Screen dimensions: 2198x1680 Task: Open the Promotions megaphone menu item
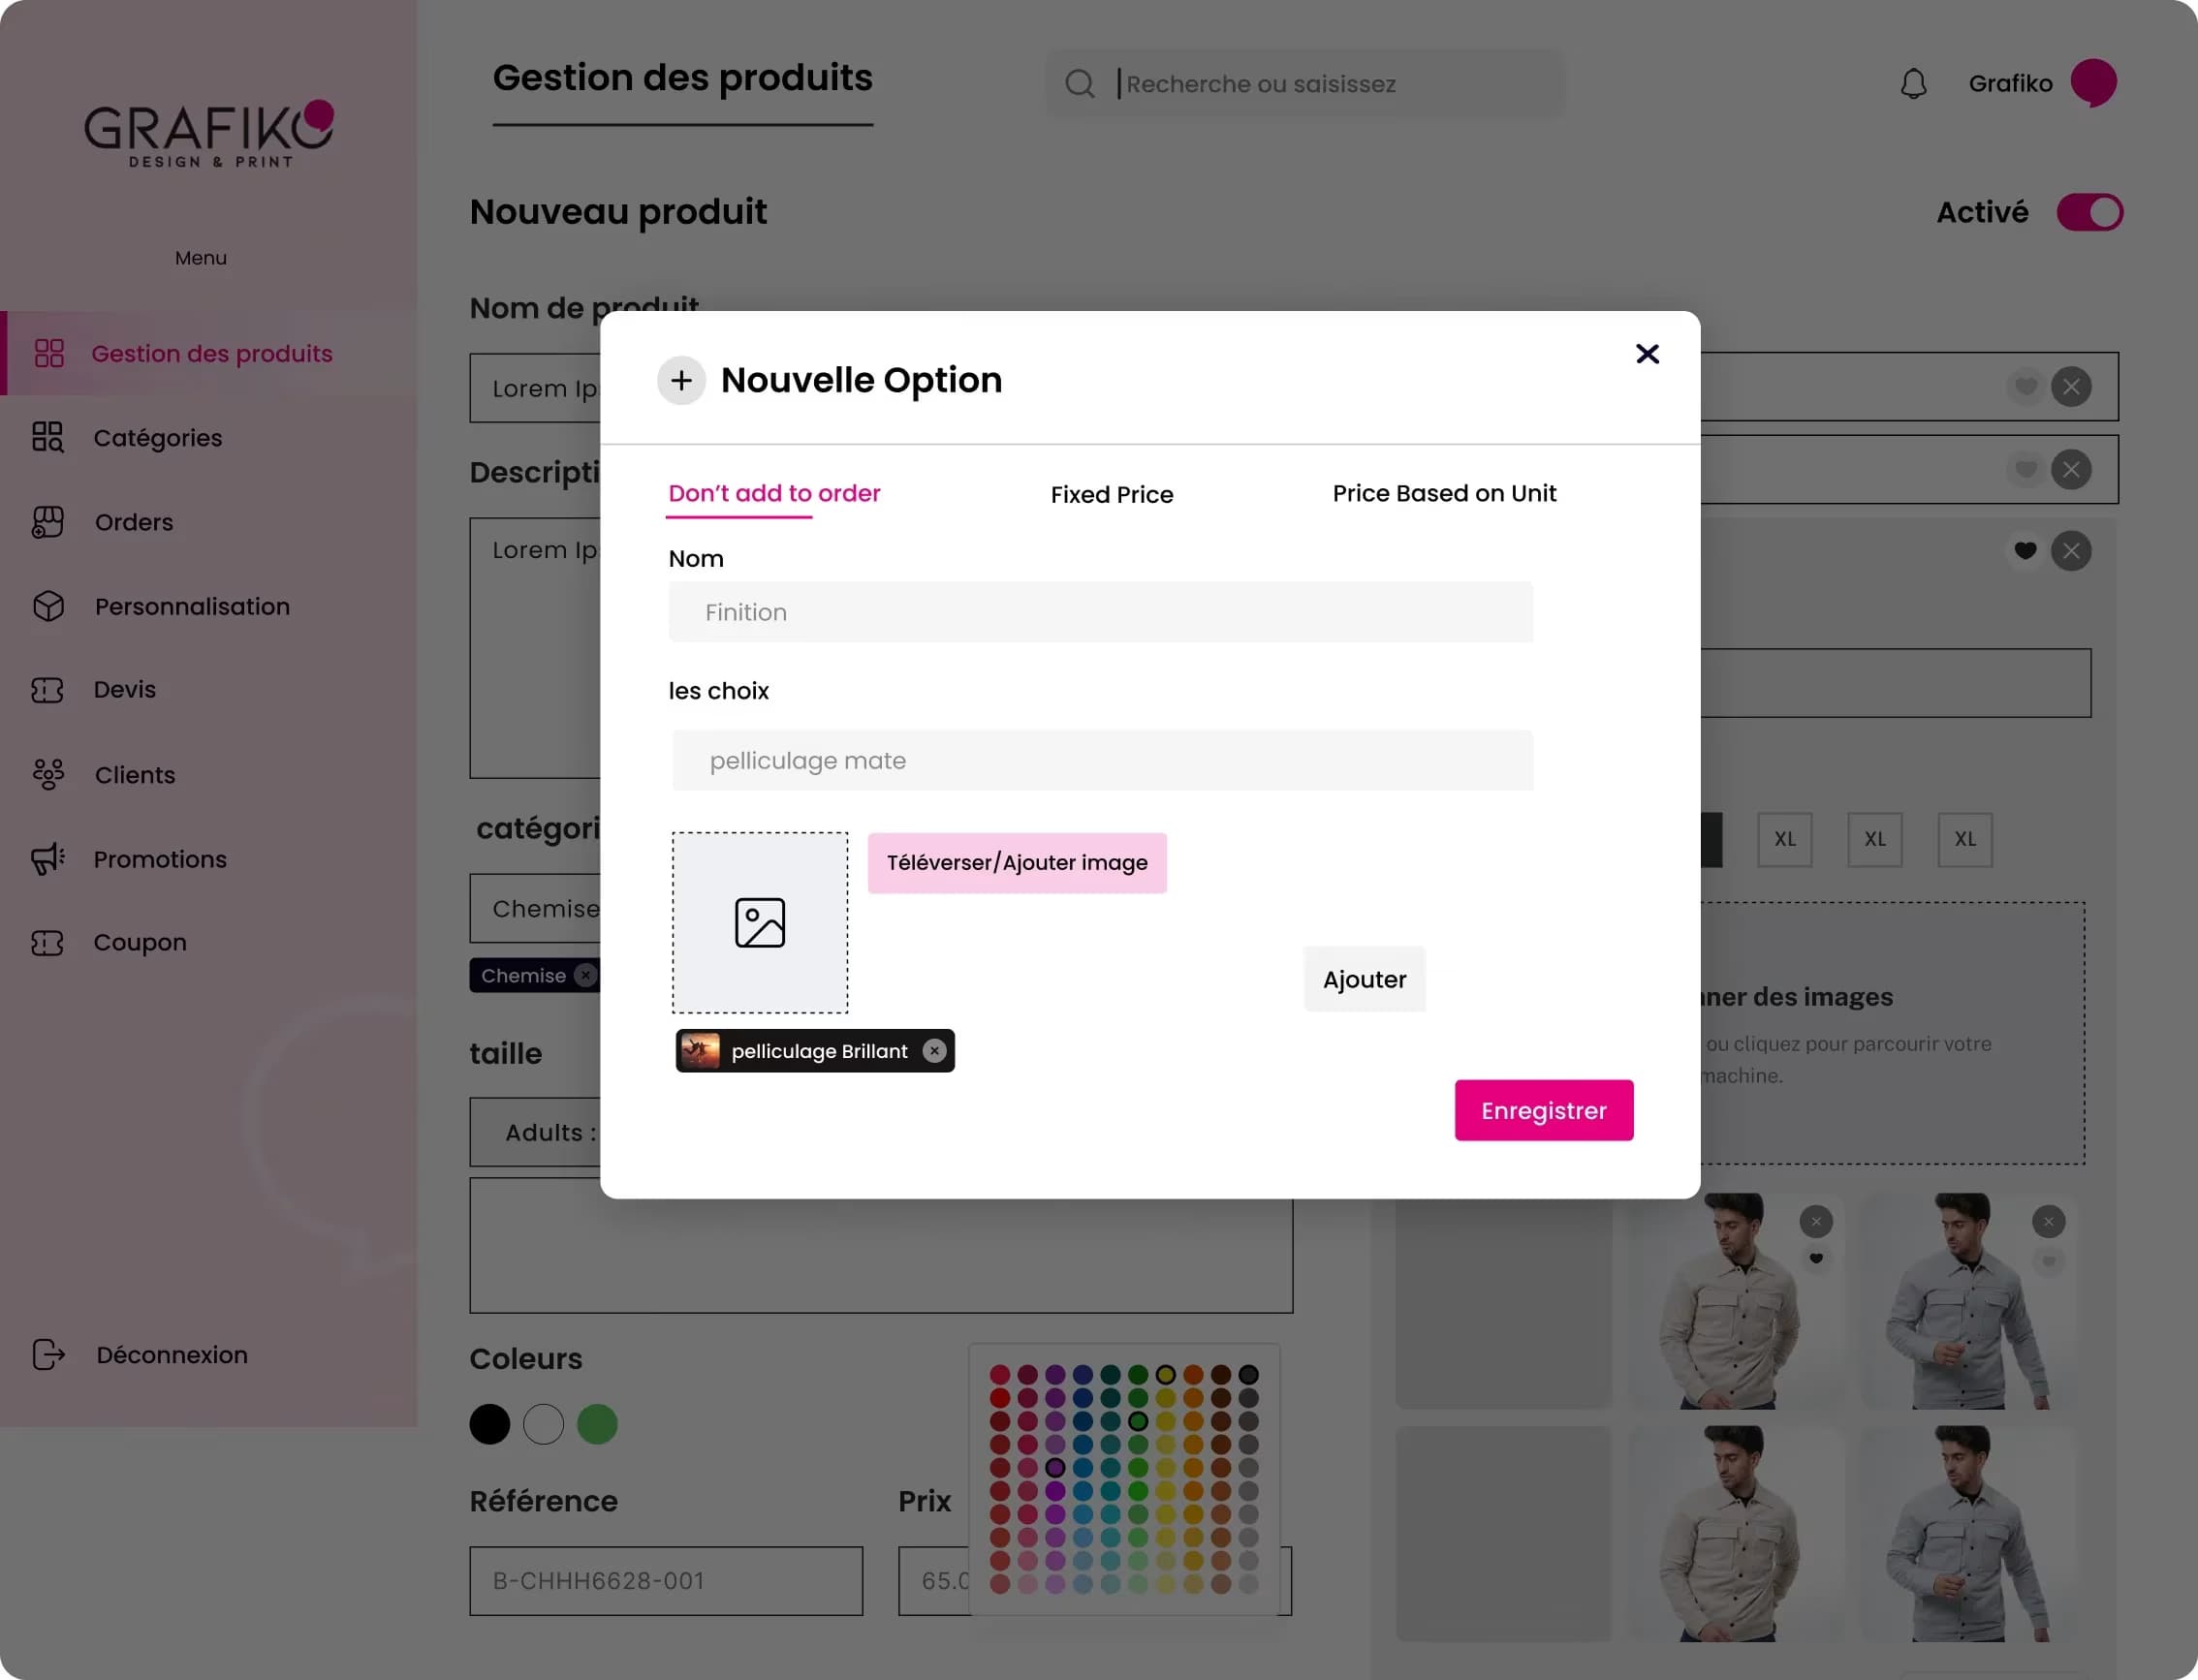point(159,859)
